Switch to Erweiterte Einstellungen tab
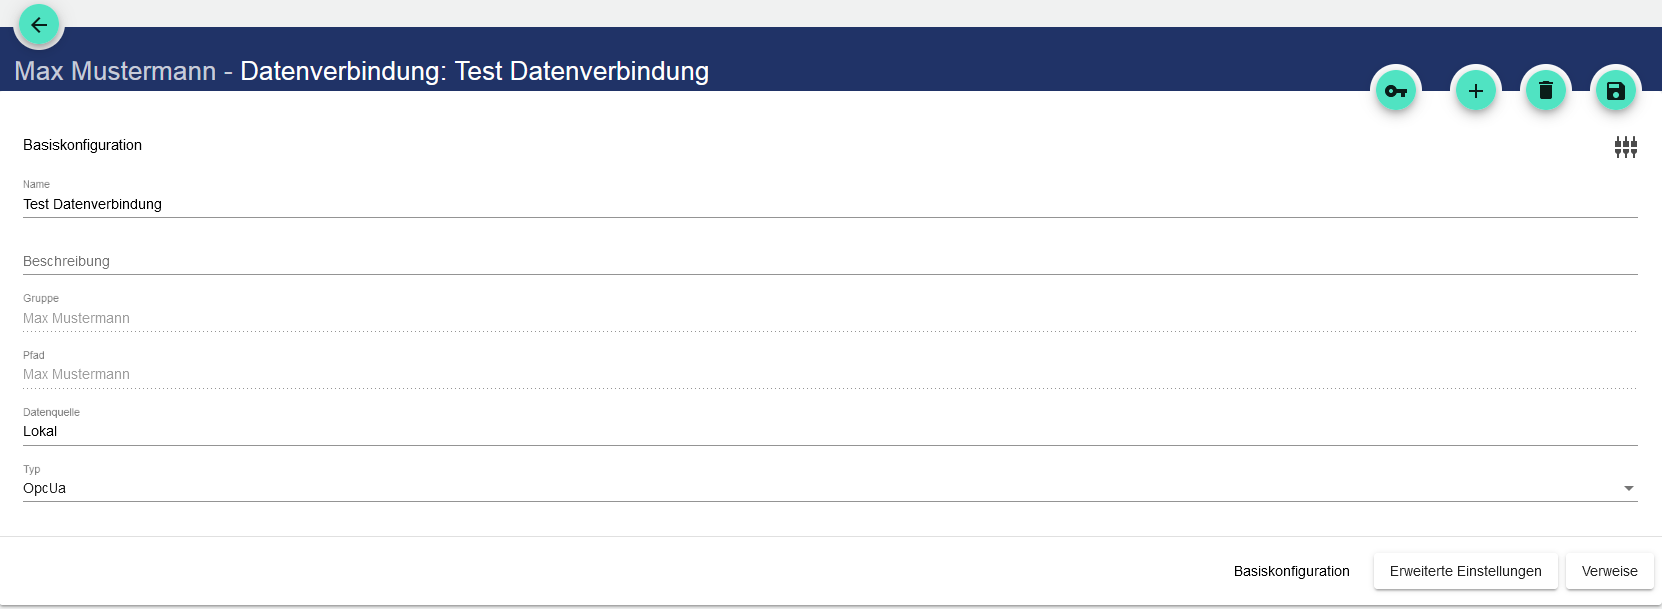 click(1465, 571)
